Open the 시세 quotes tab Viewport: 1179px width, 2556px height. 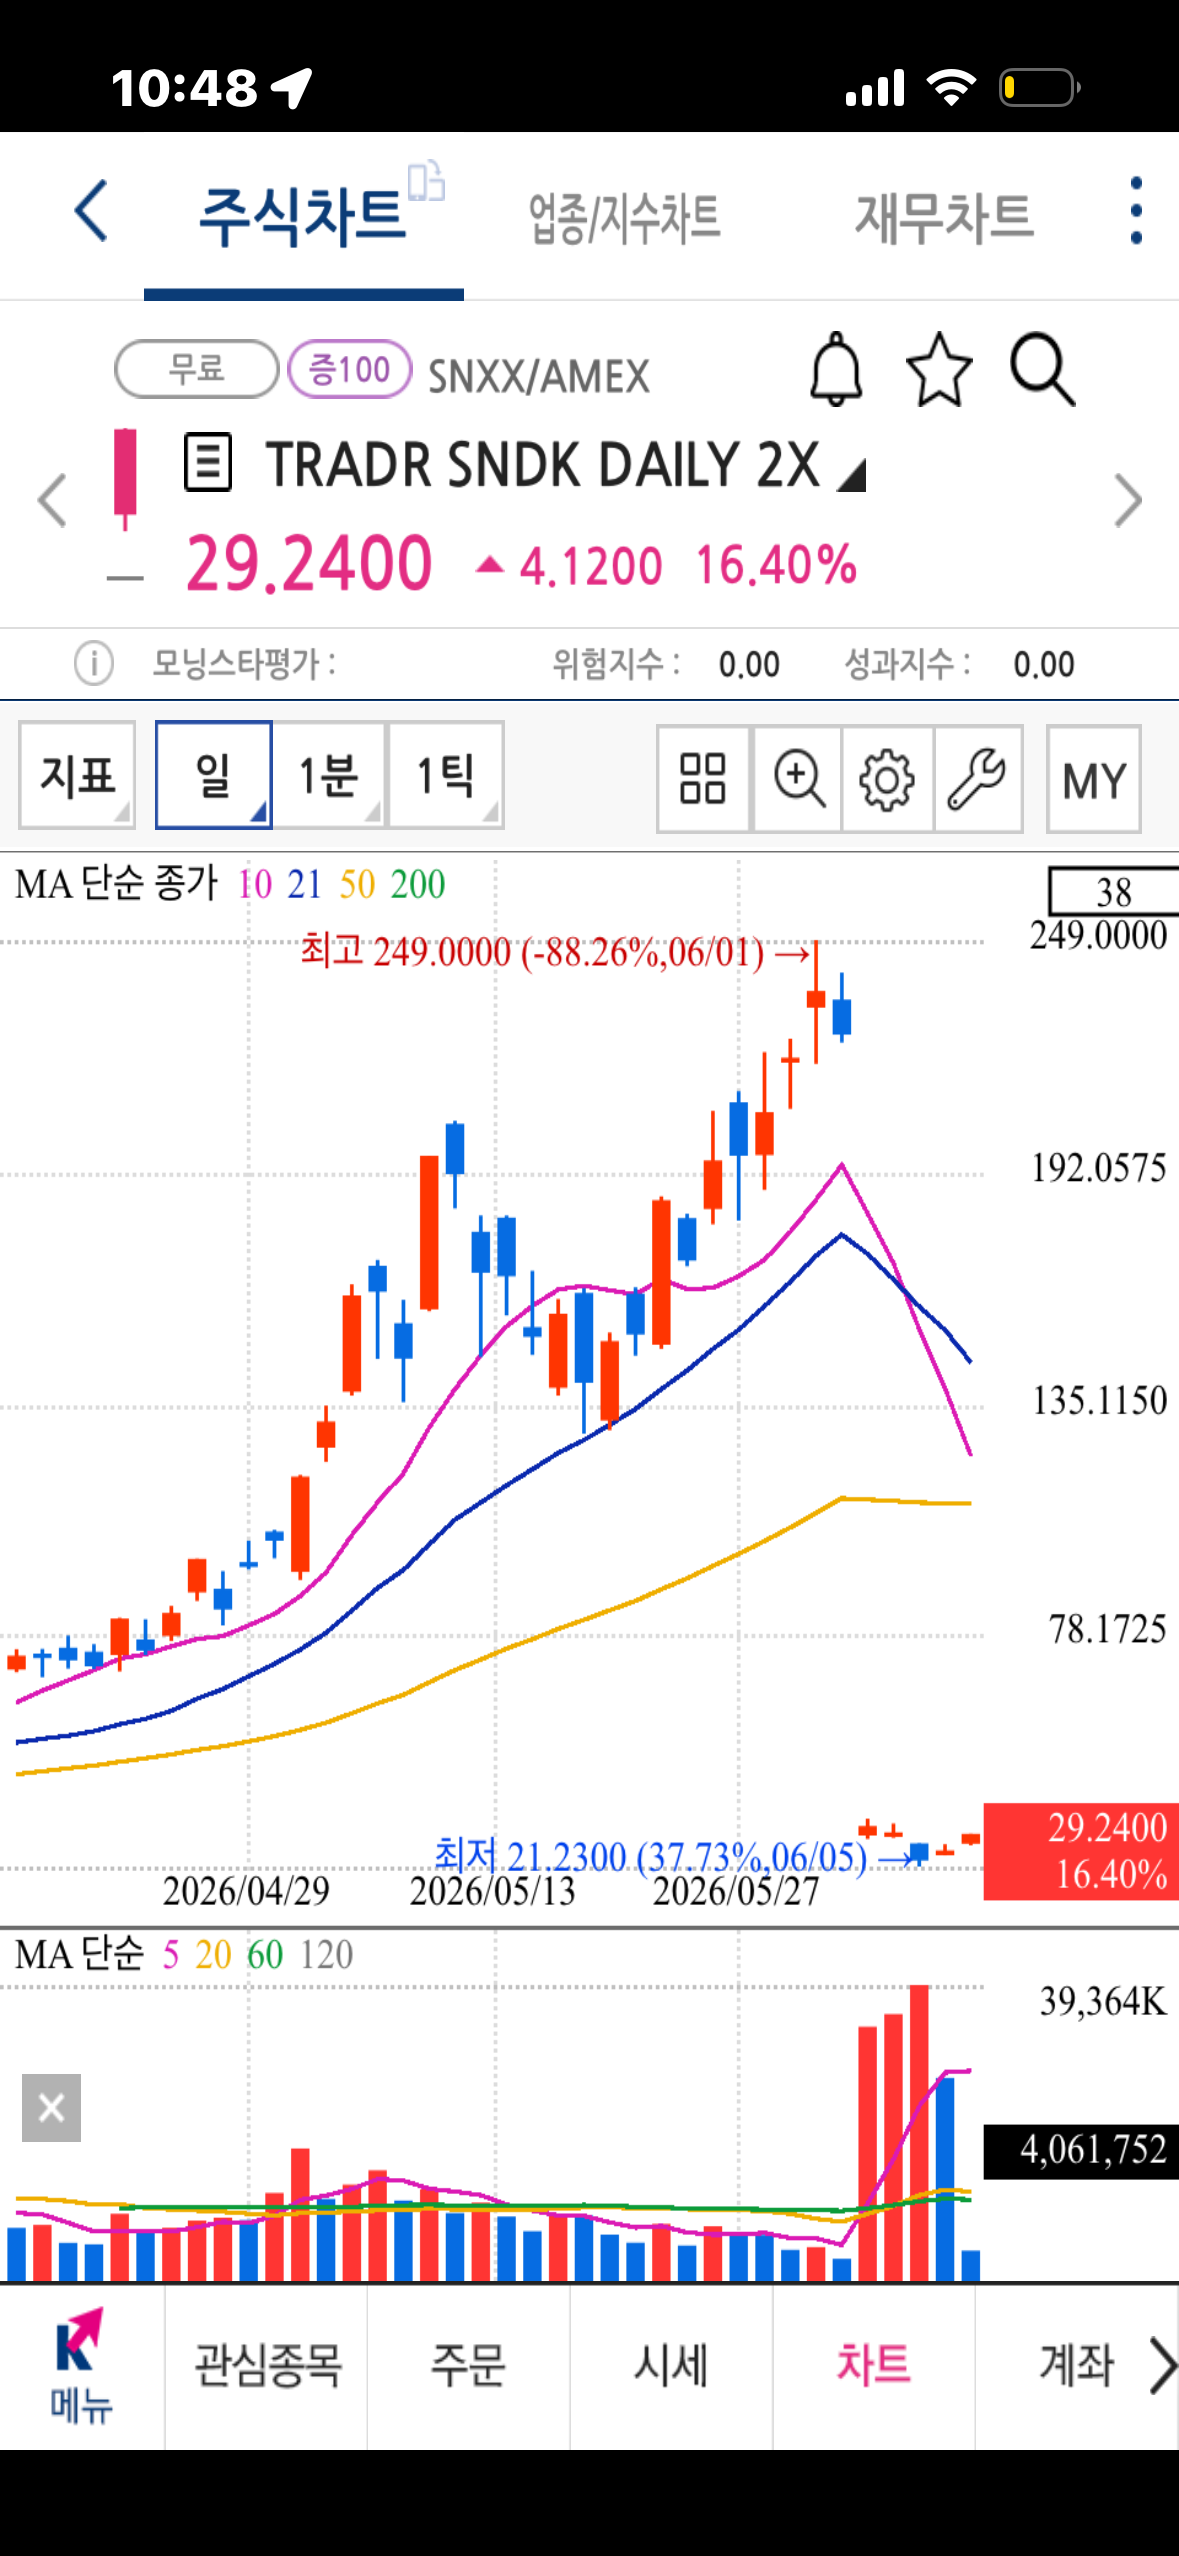[671, 2366]
